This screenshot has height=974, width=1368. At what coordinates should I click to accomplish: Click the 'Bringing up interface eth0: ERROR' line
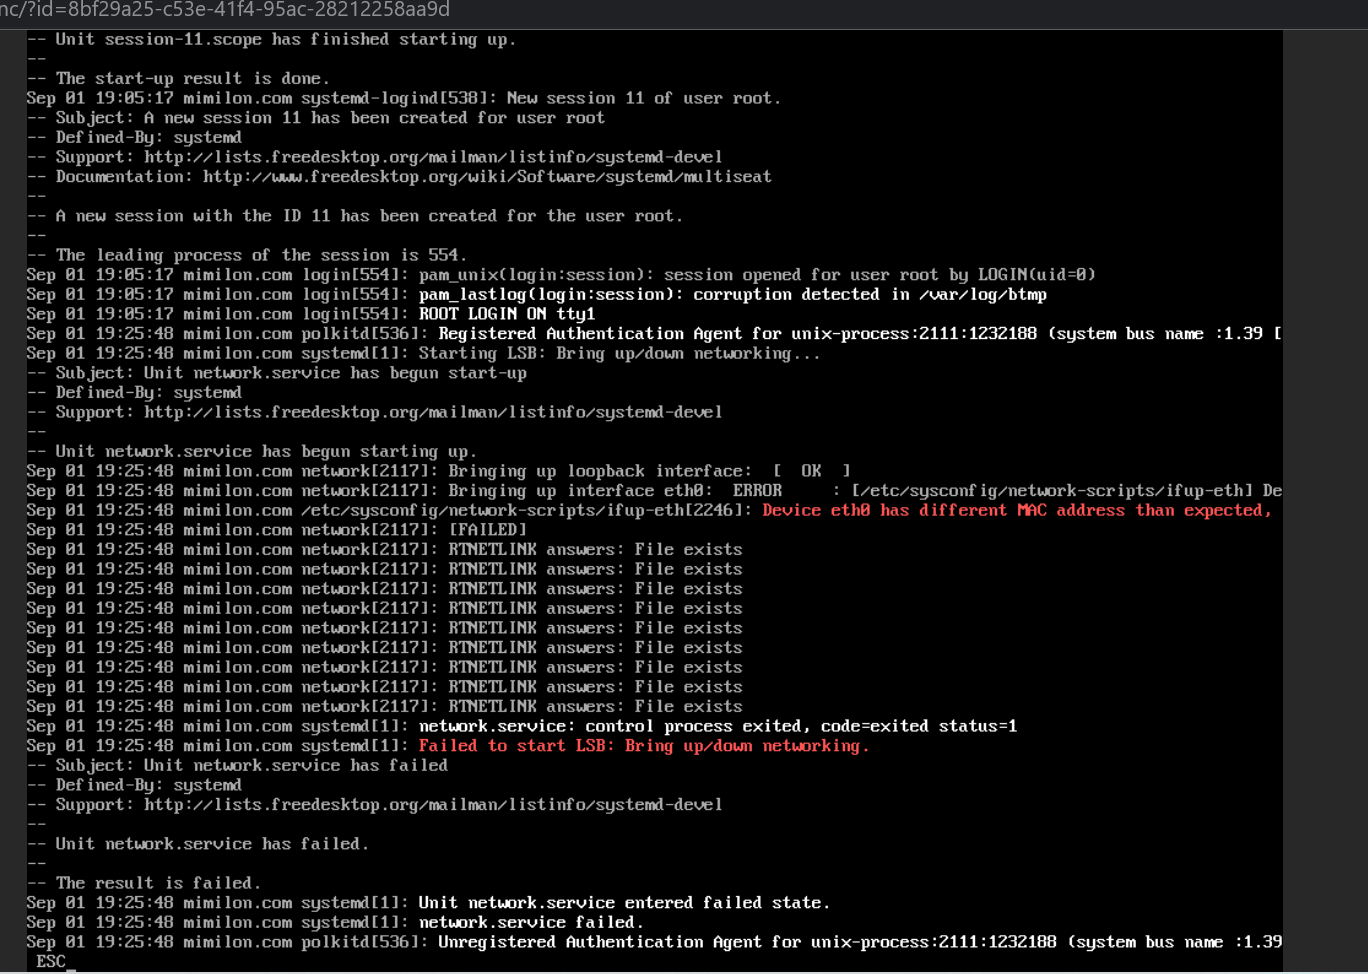654,491
